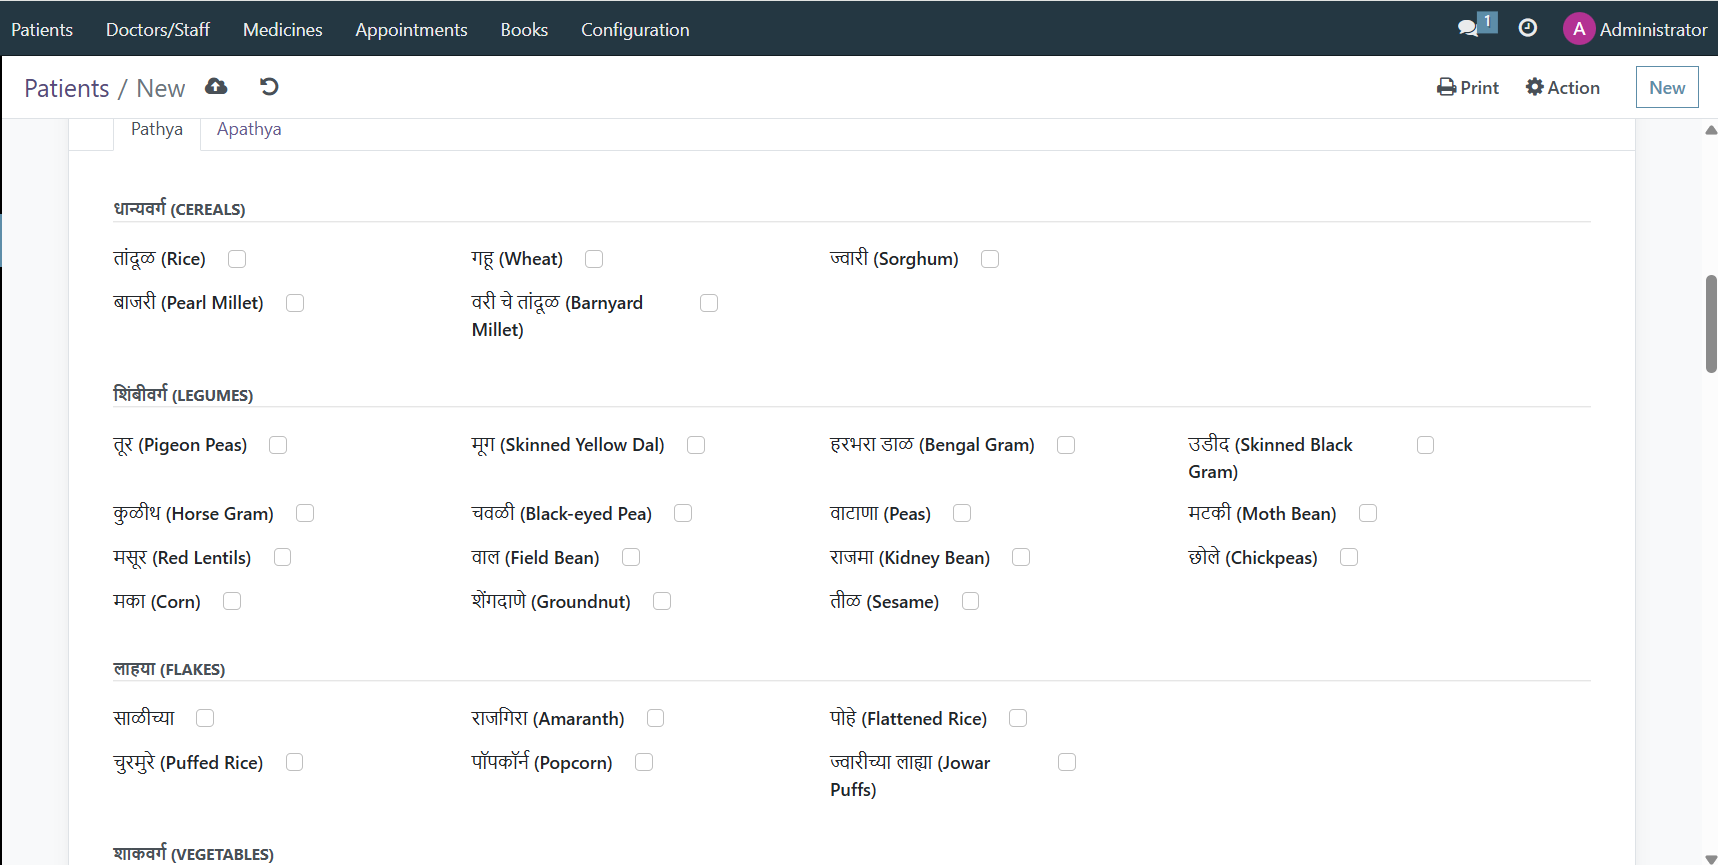Open the chat messages icon
The height and width of the screenshot is (865, 1718).
tap(1468, 28)
